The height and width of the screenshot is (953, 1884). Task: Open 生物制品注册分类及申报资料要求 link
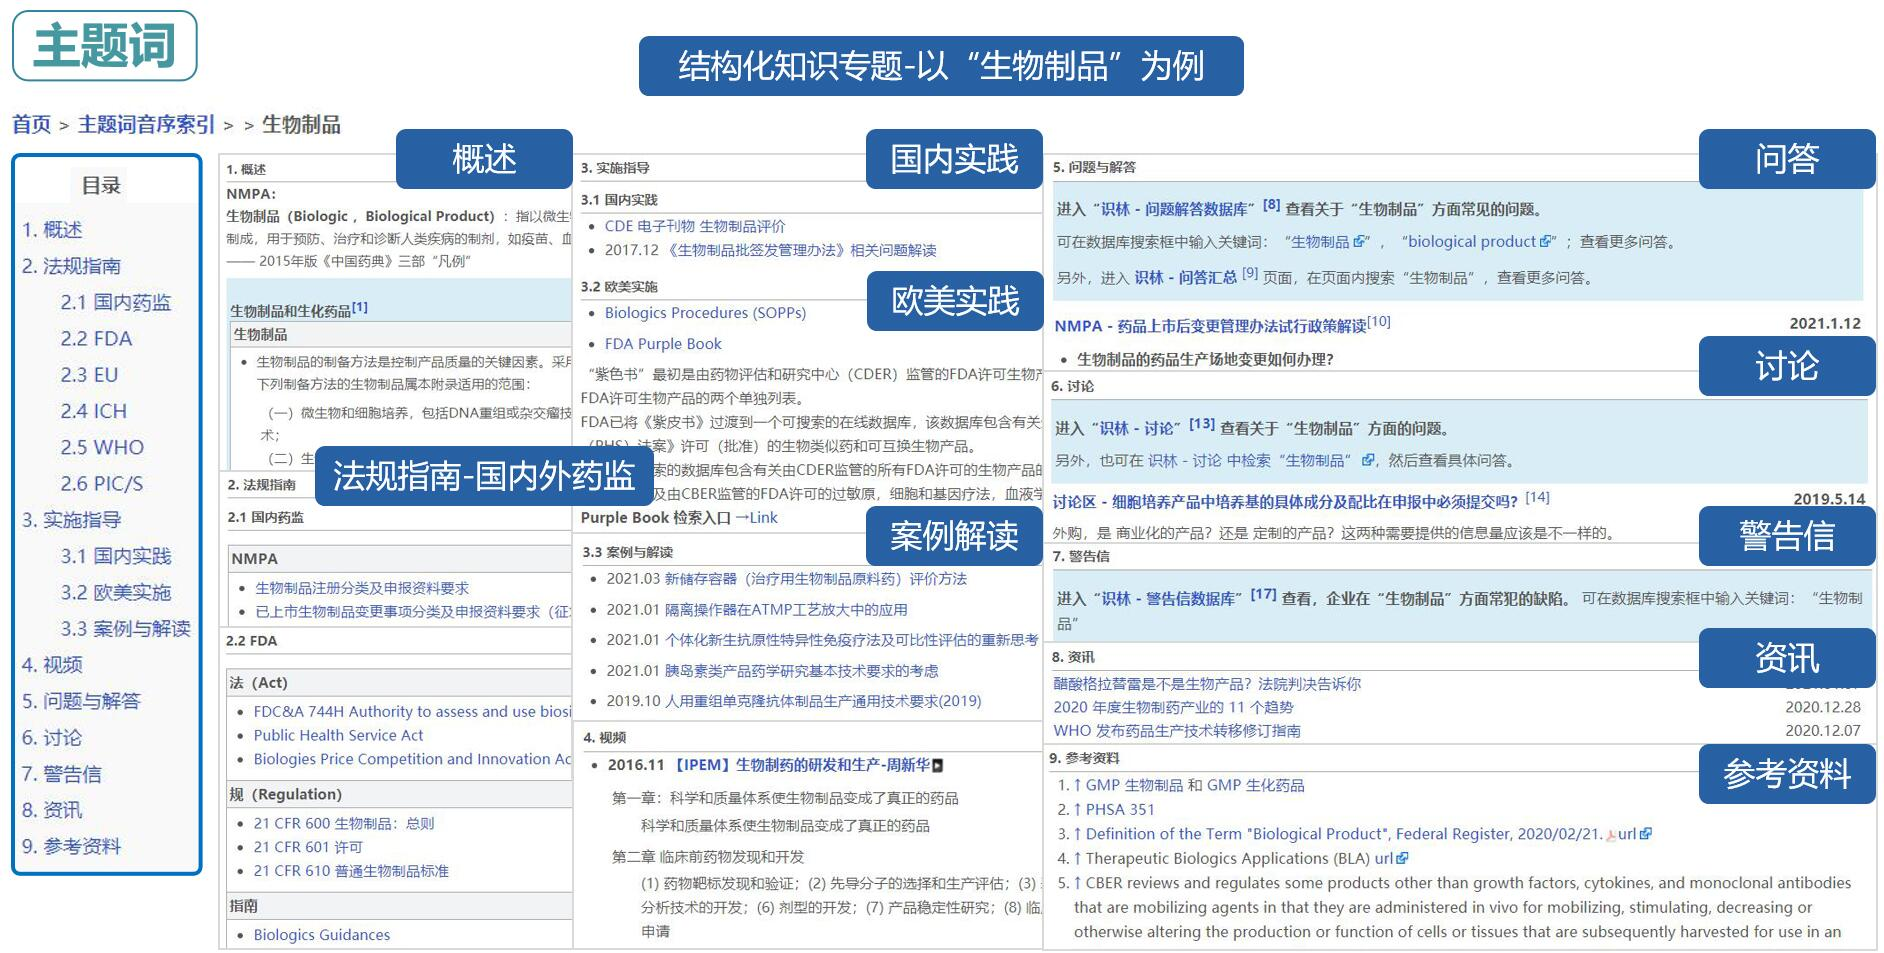coord(362,588)
